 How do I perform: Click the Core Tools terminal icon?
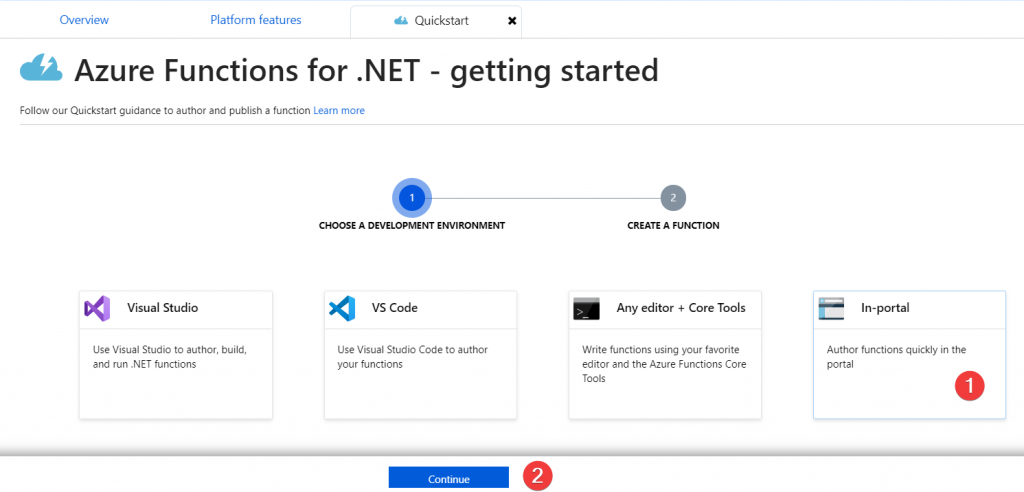tap(586, 308)
